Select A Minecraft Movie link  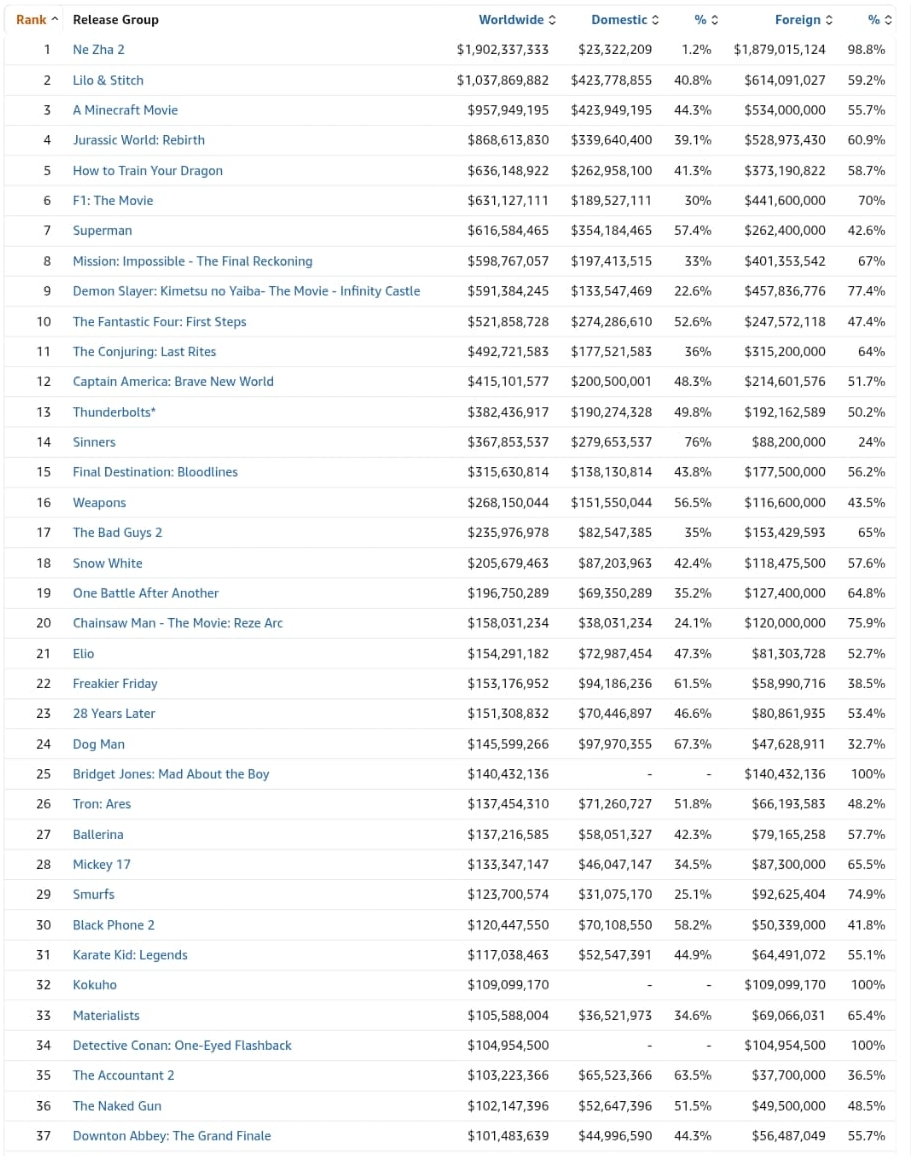[x=125, y=110]
